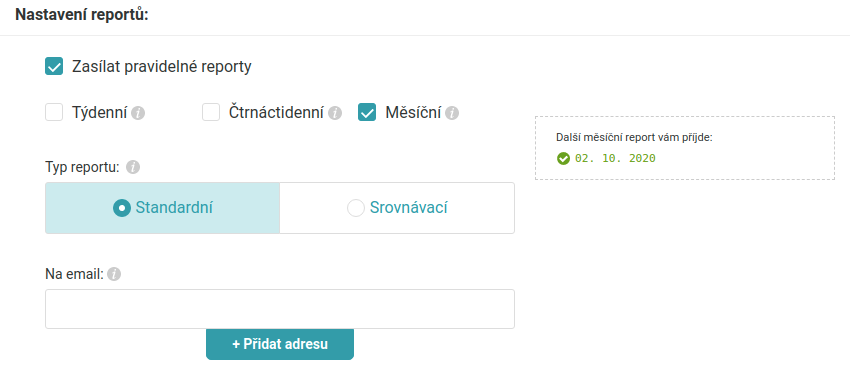Viewport: 850px width, 385px height.
Task: Disable the Měsíční monthly report checkbox
Action: coord(367,113)
